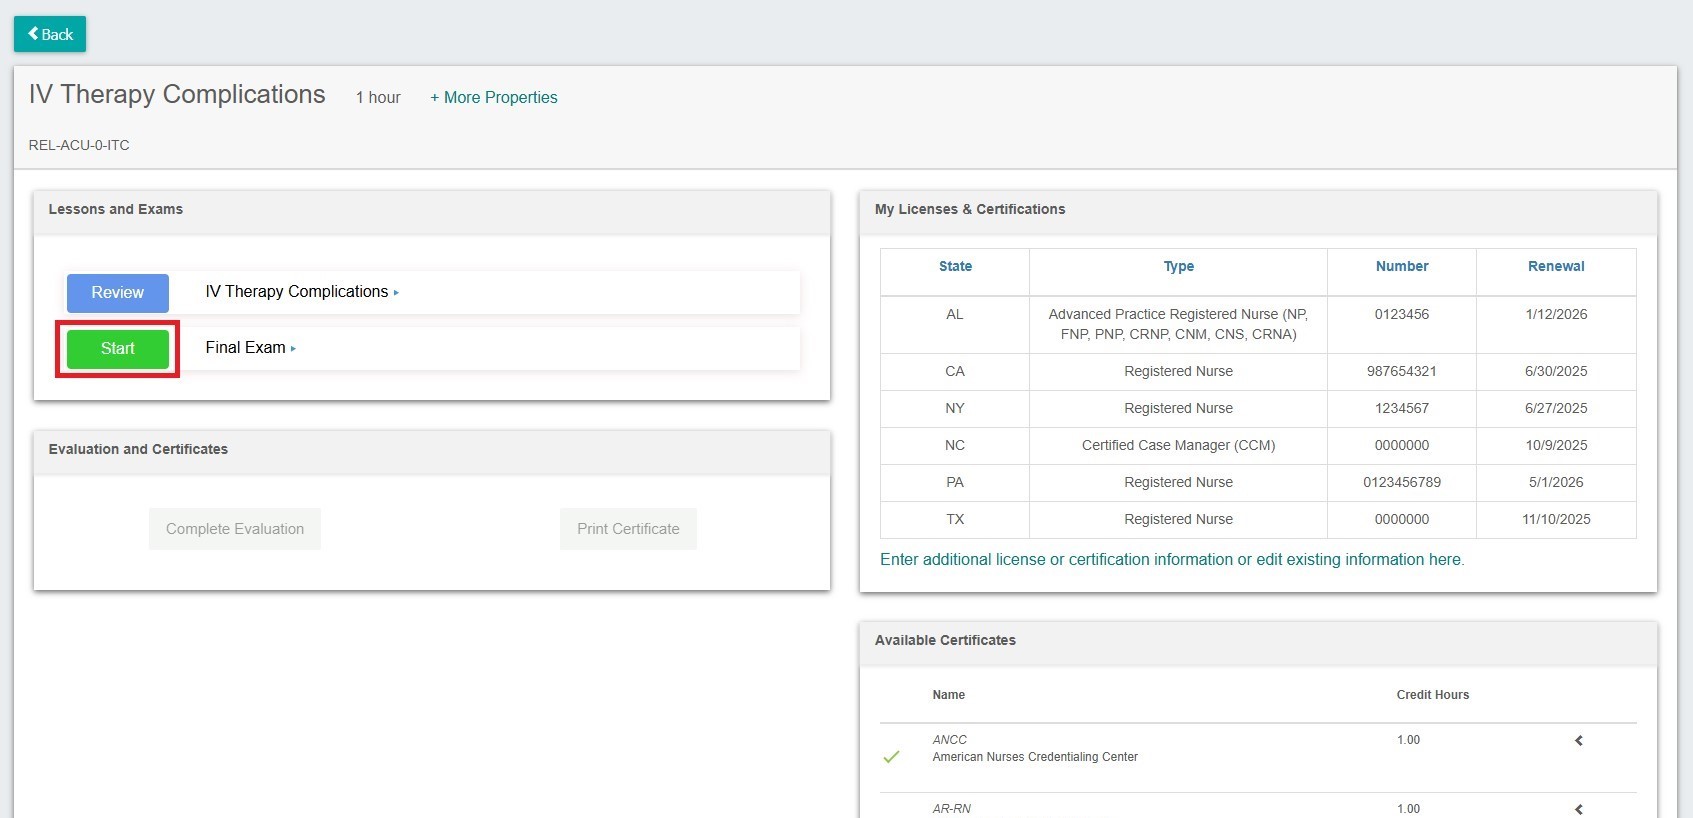Click the 1 hour duration label

coord(378,98)
